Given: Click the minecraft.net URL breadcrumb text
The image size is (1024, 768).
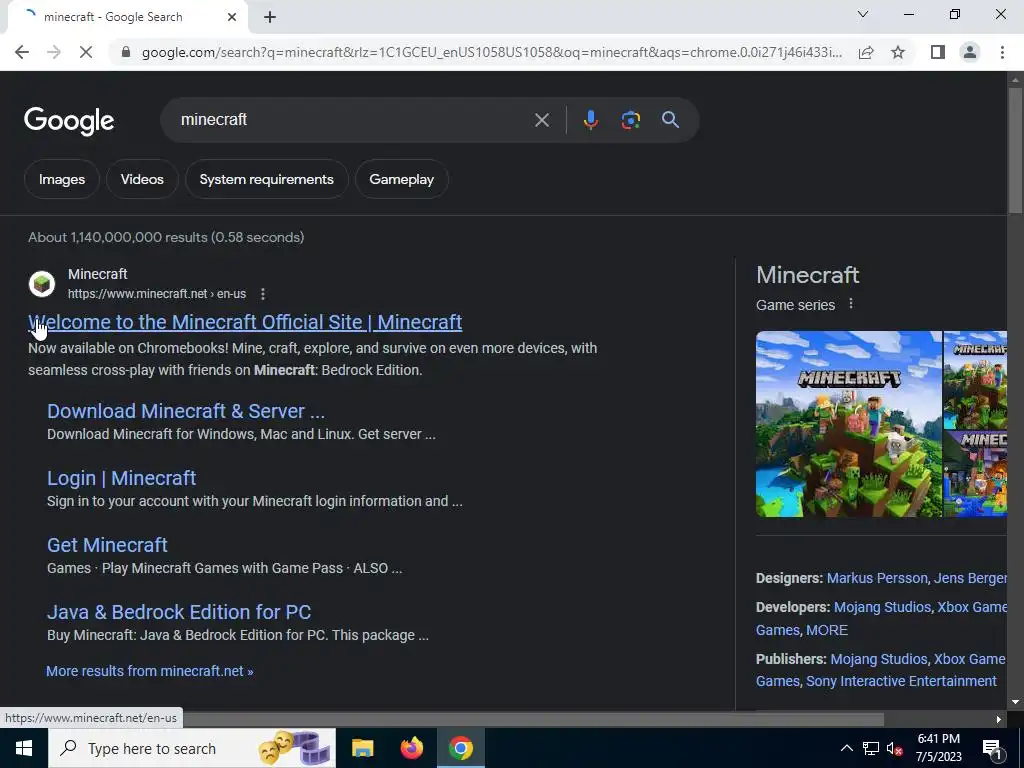Looking at the screenshot, I should coord(157,294).
